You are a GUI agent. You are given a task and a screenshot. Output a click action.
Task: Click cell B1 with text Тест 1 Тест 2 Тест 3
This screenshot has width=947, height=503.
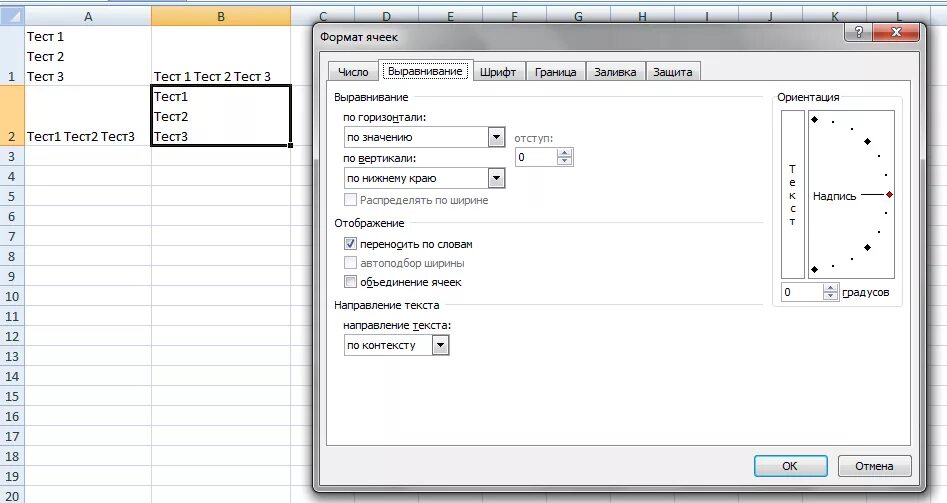[221, 56]
